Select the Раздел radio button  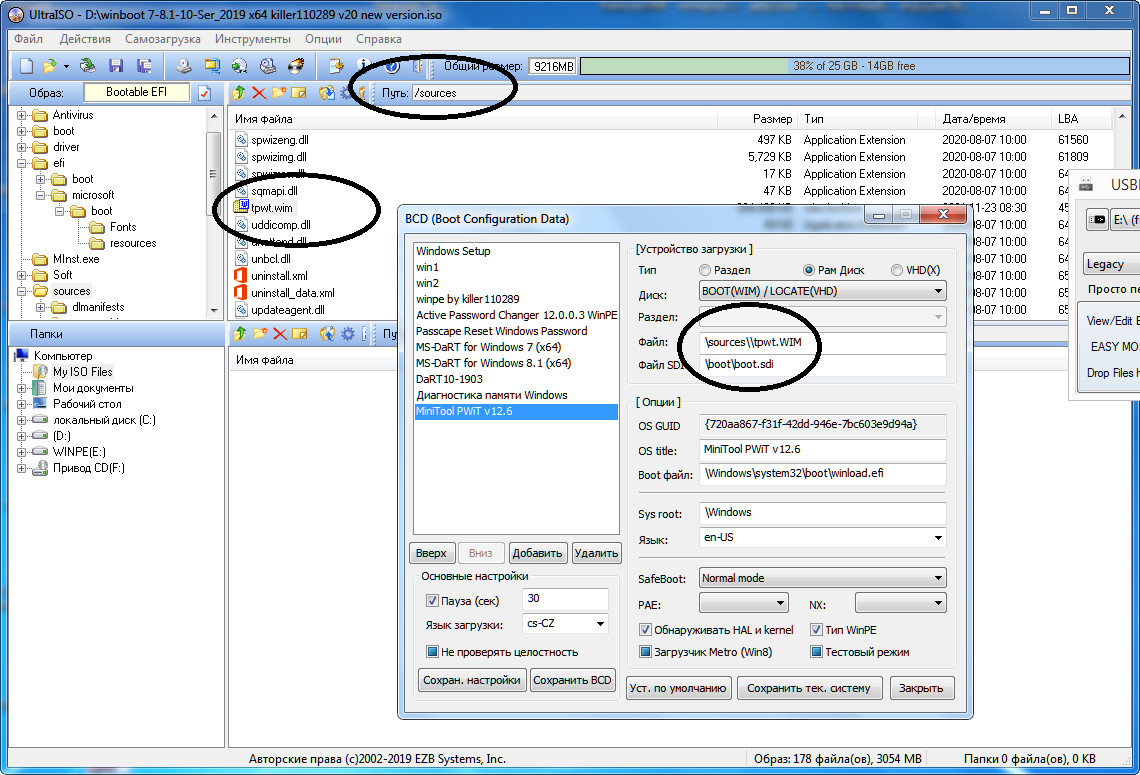pyautogui.click(x=706, y=270)
